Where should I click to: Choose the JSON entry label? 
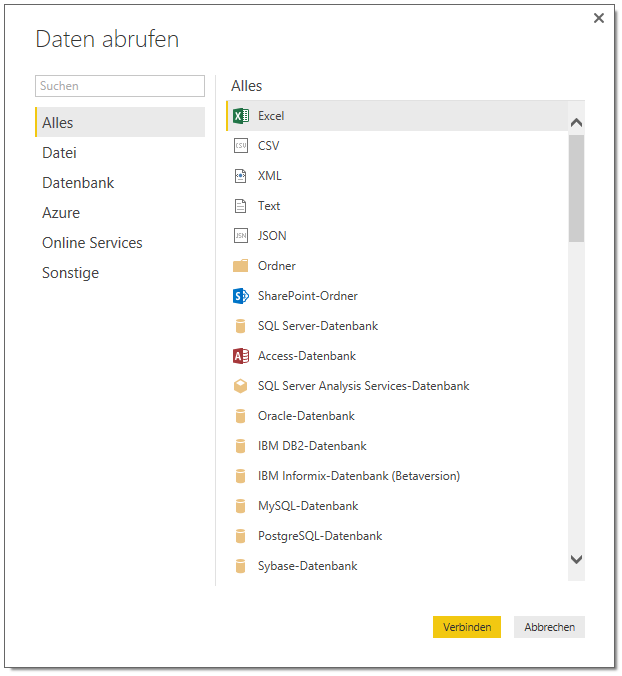point(272,236)
